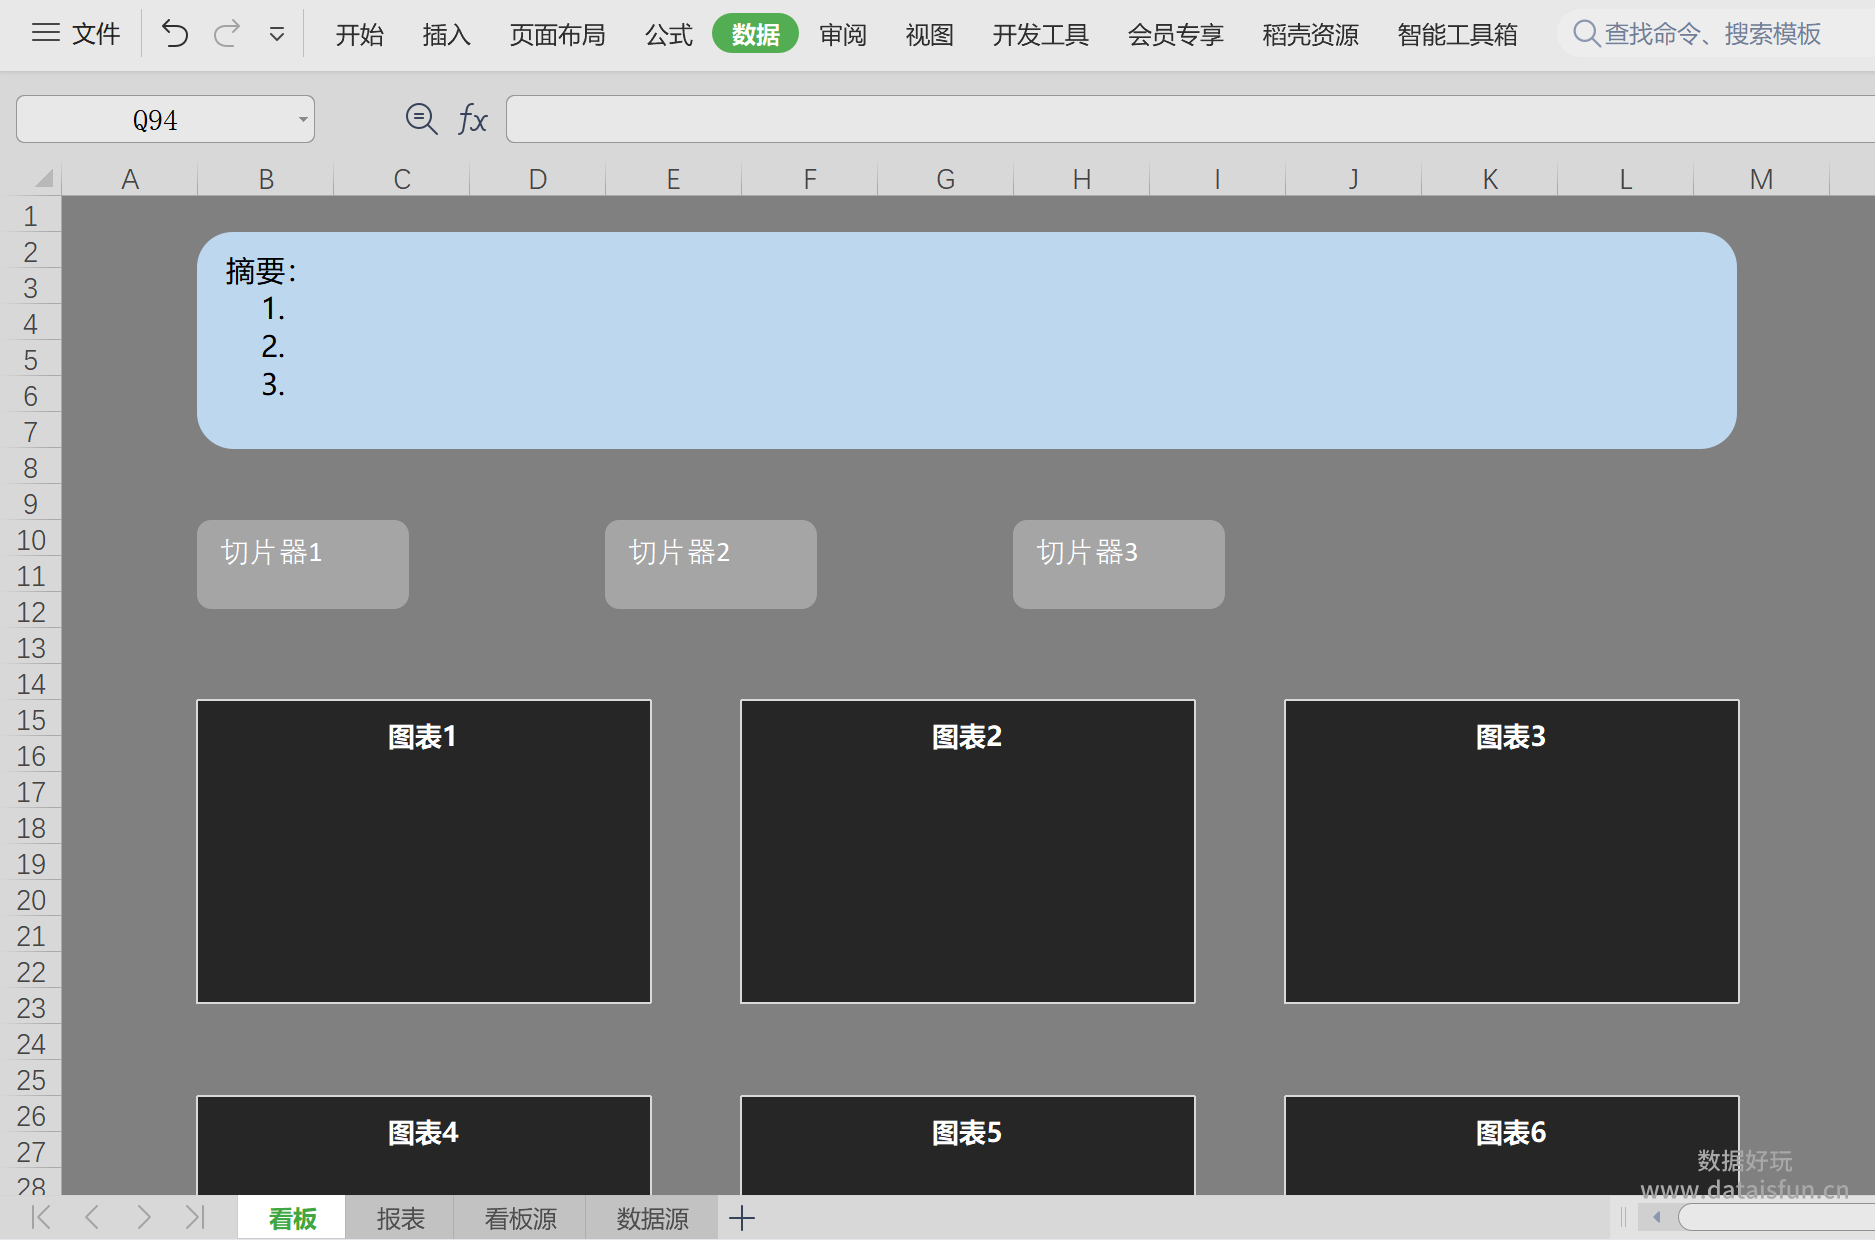Click the undo arrow icon
1875x1240 pixels.
(175, 34)
